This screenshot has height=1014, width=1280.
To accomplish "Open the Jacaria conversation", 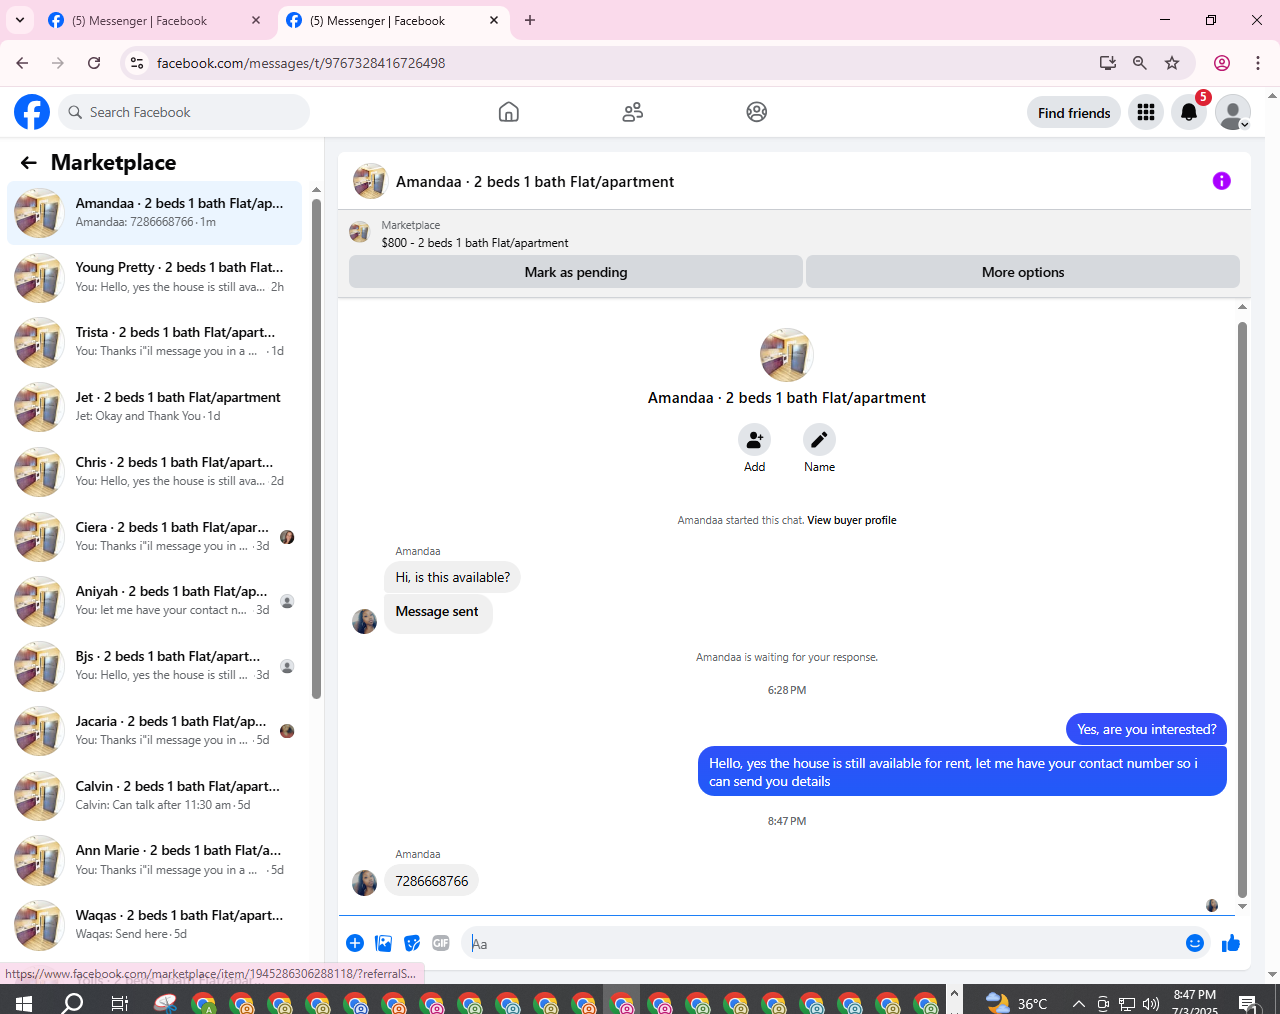I will tap(155, 731).
